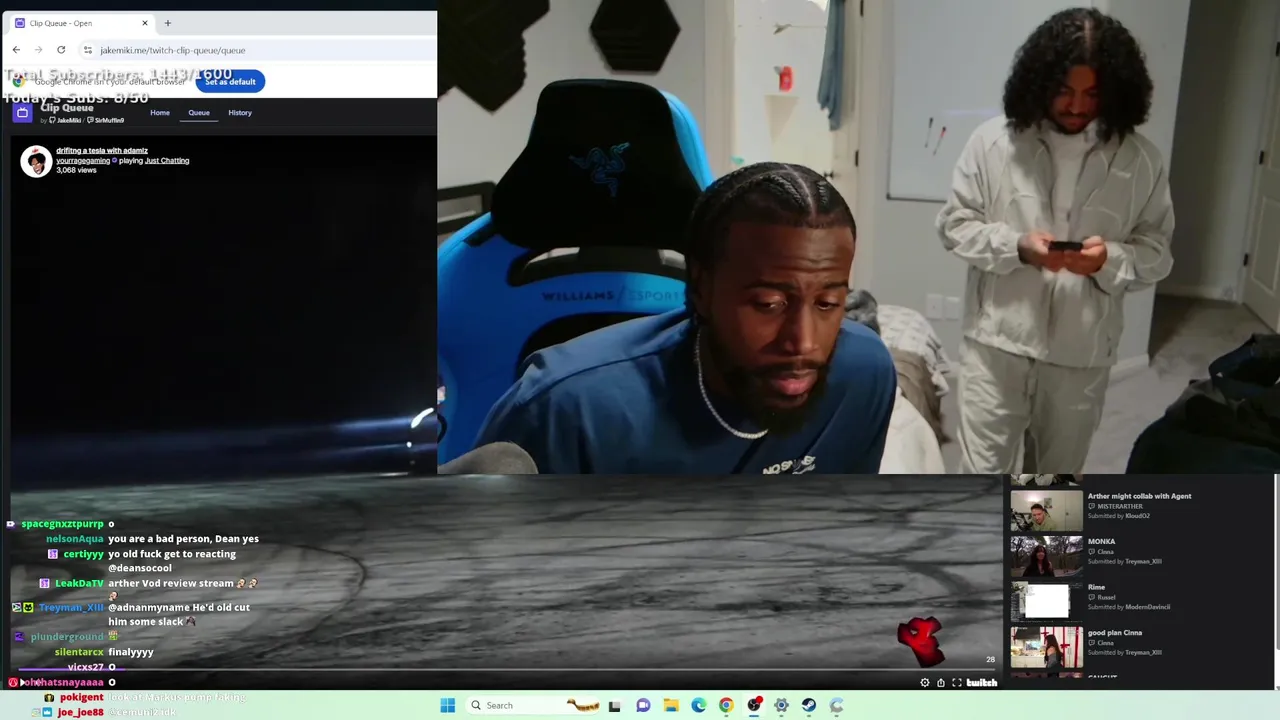
Task: Click Russel channel name in queue
Action: click(x=1106, y=597)
